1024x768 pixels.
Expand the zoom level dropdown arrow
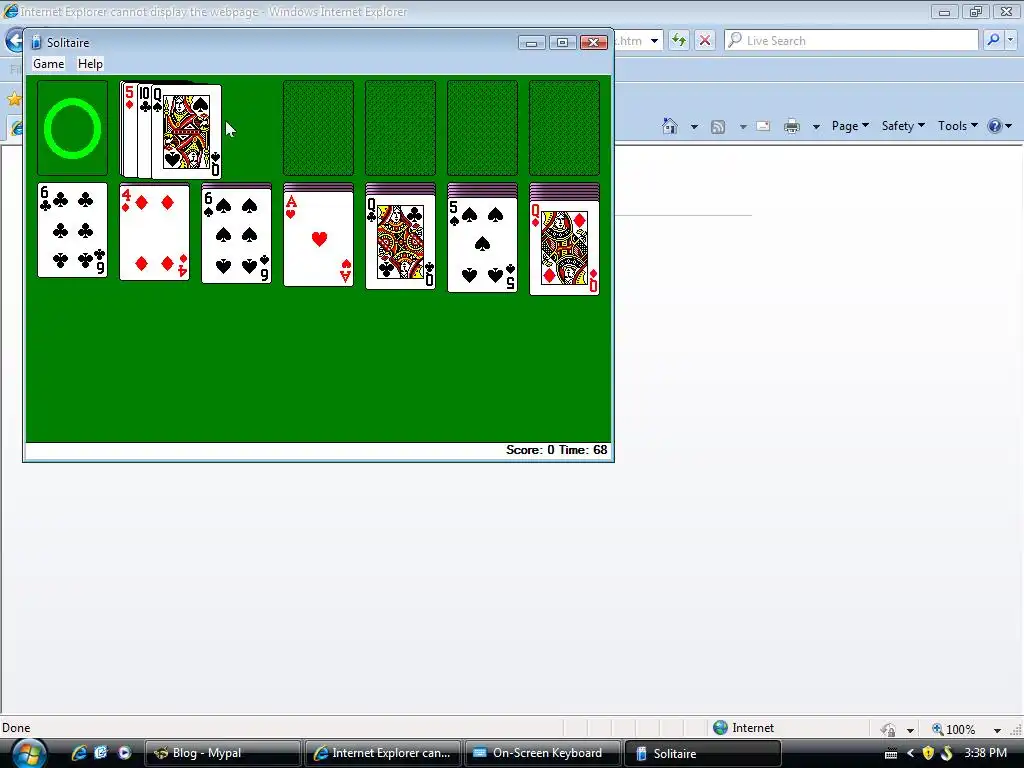(x=997, y=729)
